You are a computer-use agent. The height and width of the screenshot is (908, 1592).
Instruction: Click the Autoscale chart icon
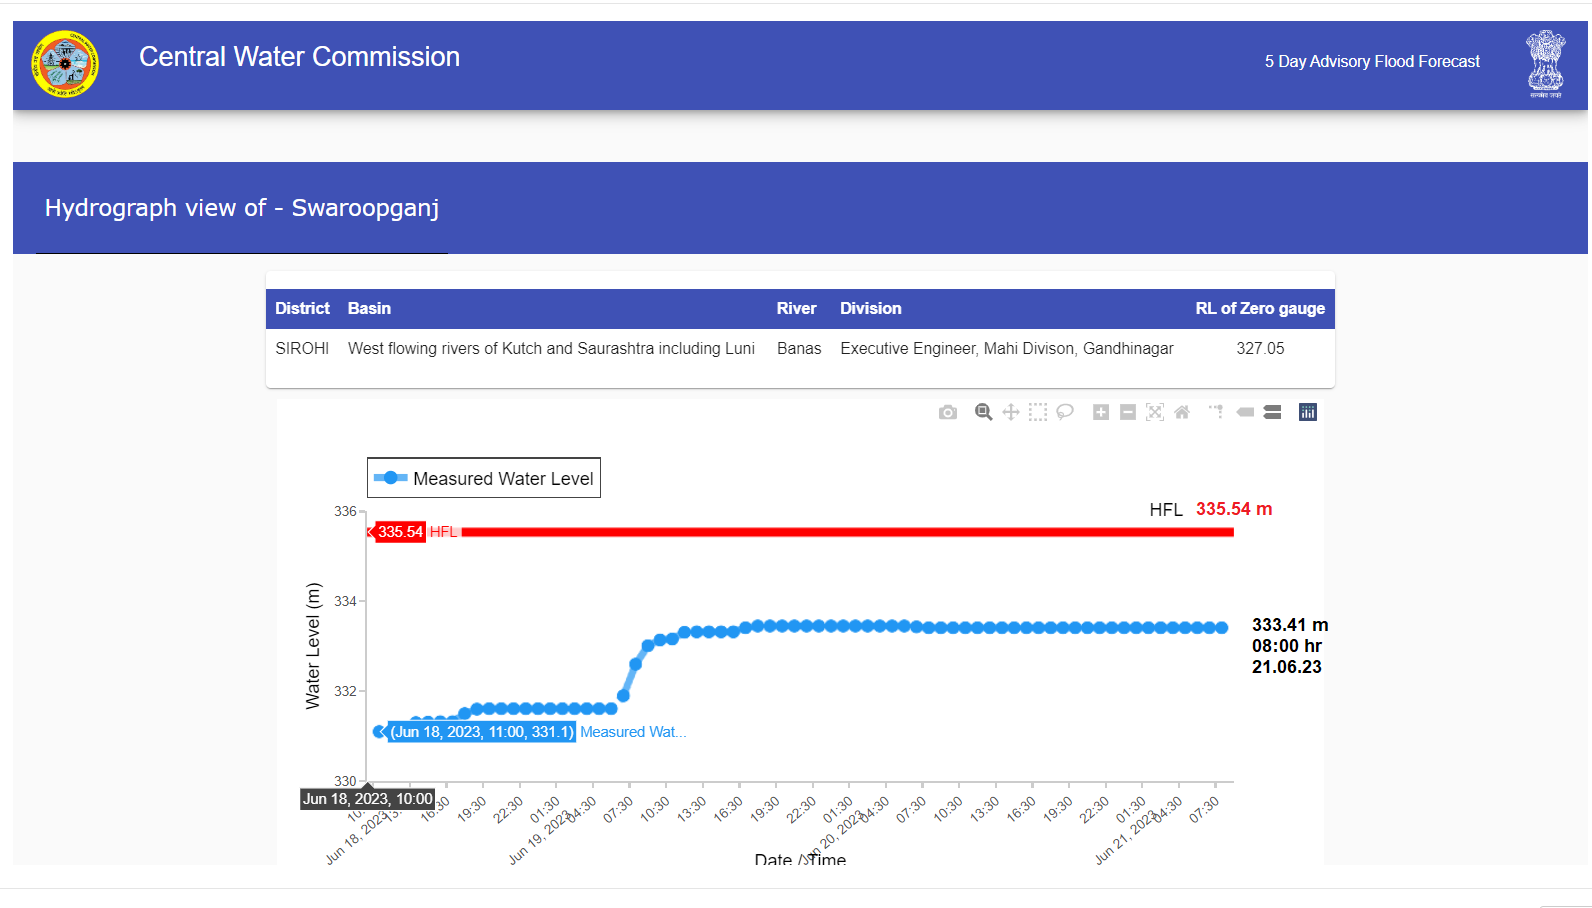click(1155, 412)
